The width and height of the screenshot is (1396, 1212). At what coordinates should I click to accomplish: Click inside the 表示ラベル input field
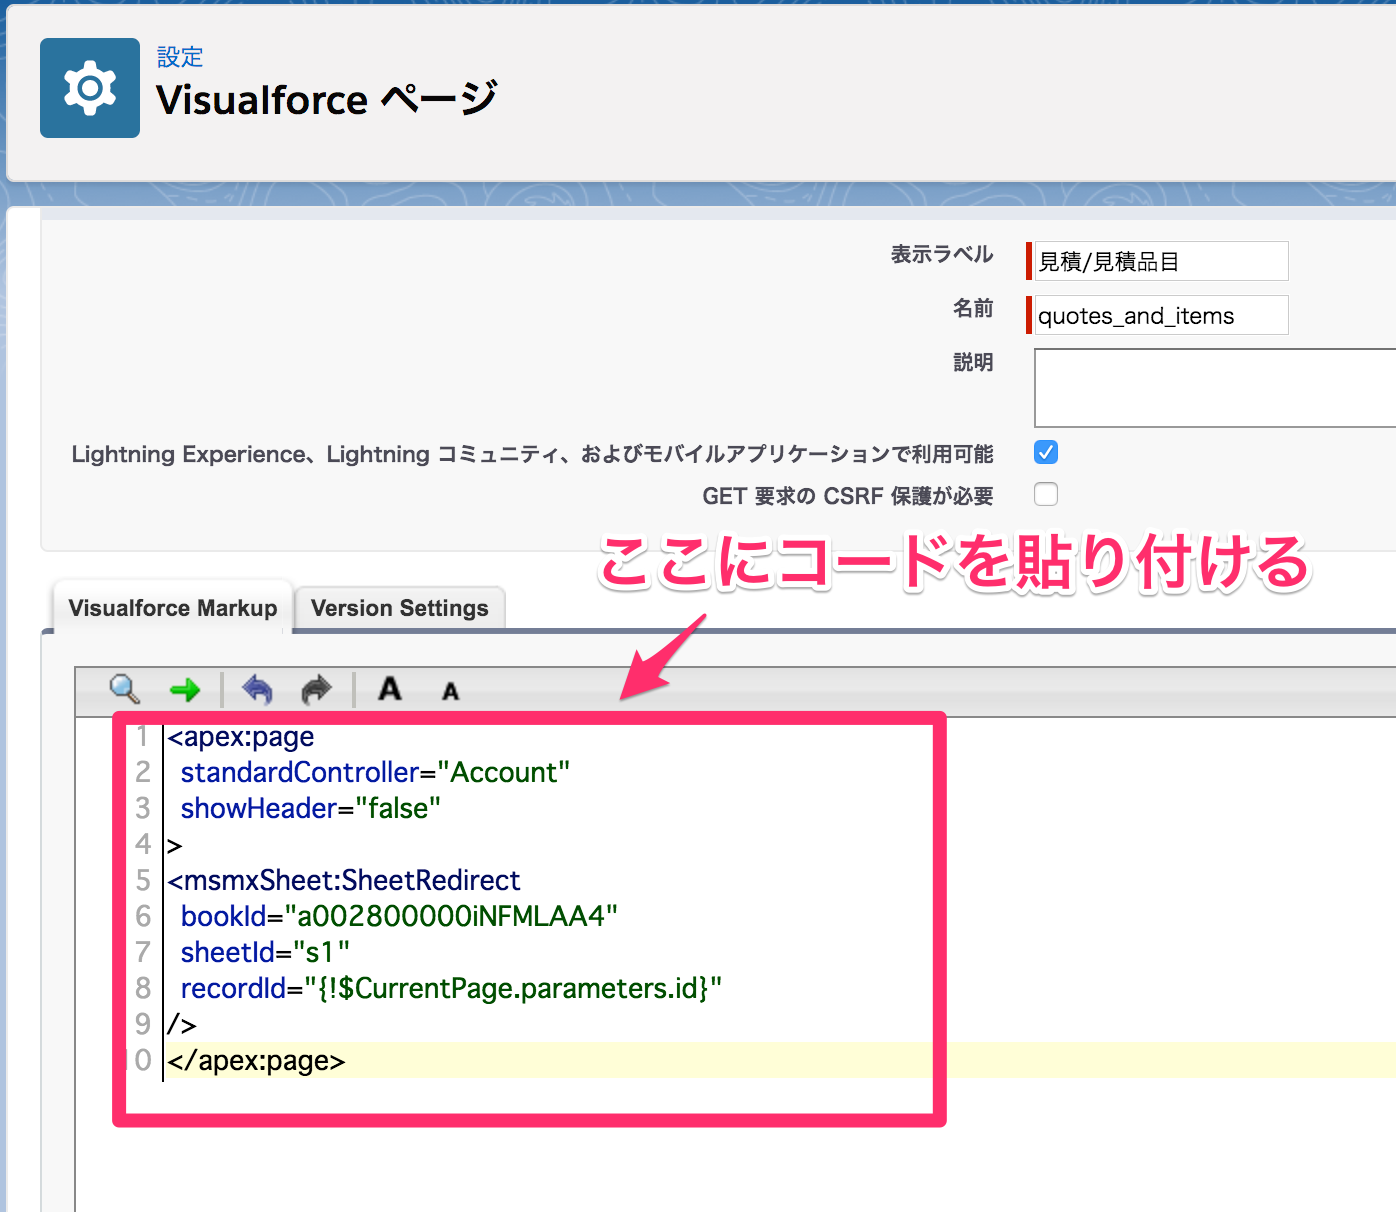pyautogui.click(x=1157, y=261)
